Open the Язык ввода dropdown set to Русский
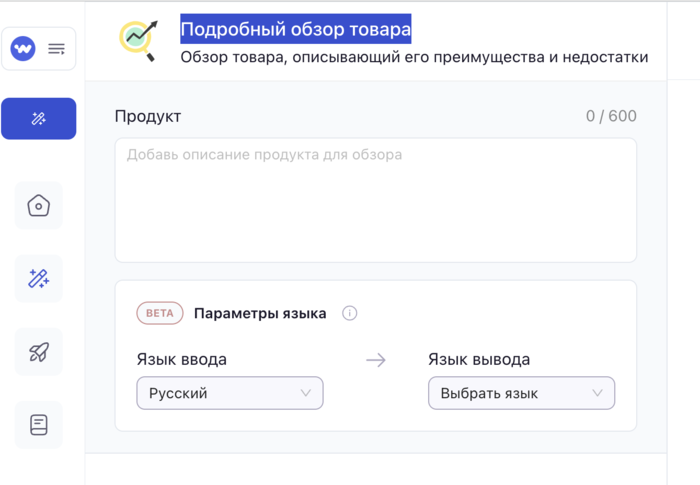The image size is (700, 485). [229, 393]
